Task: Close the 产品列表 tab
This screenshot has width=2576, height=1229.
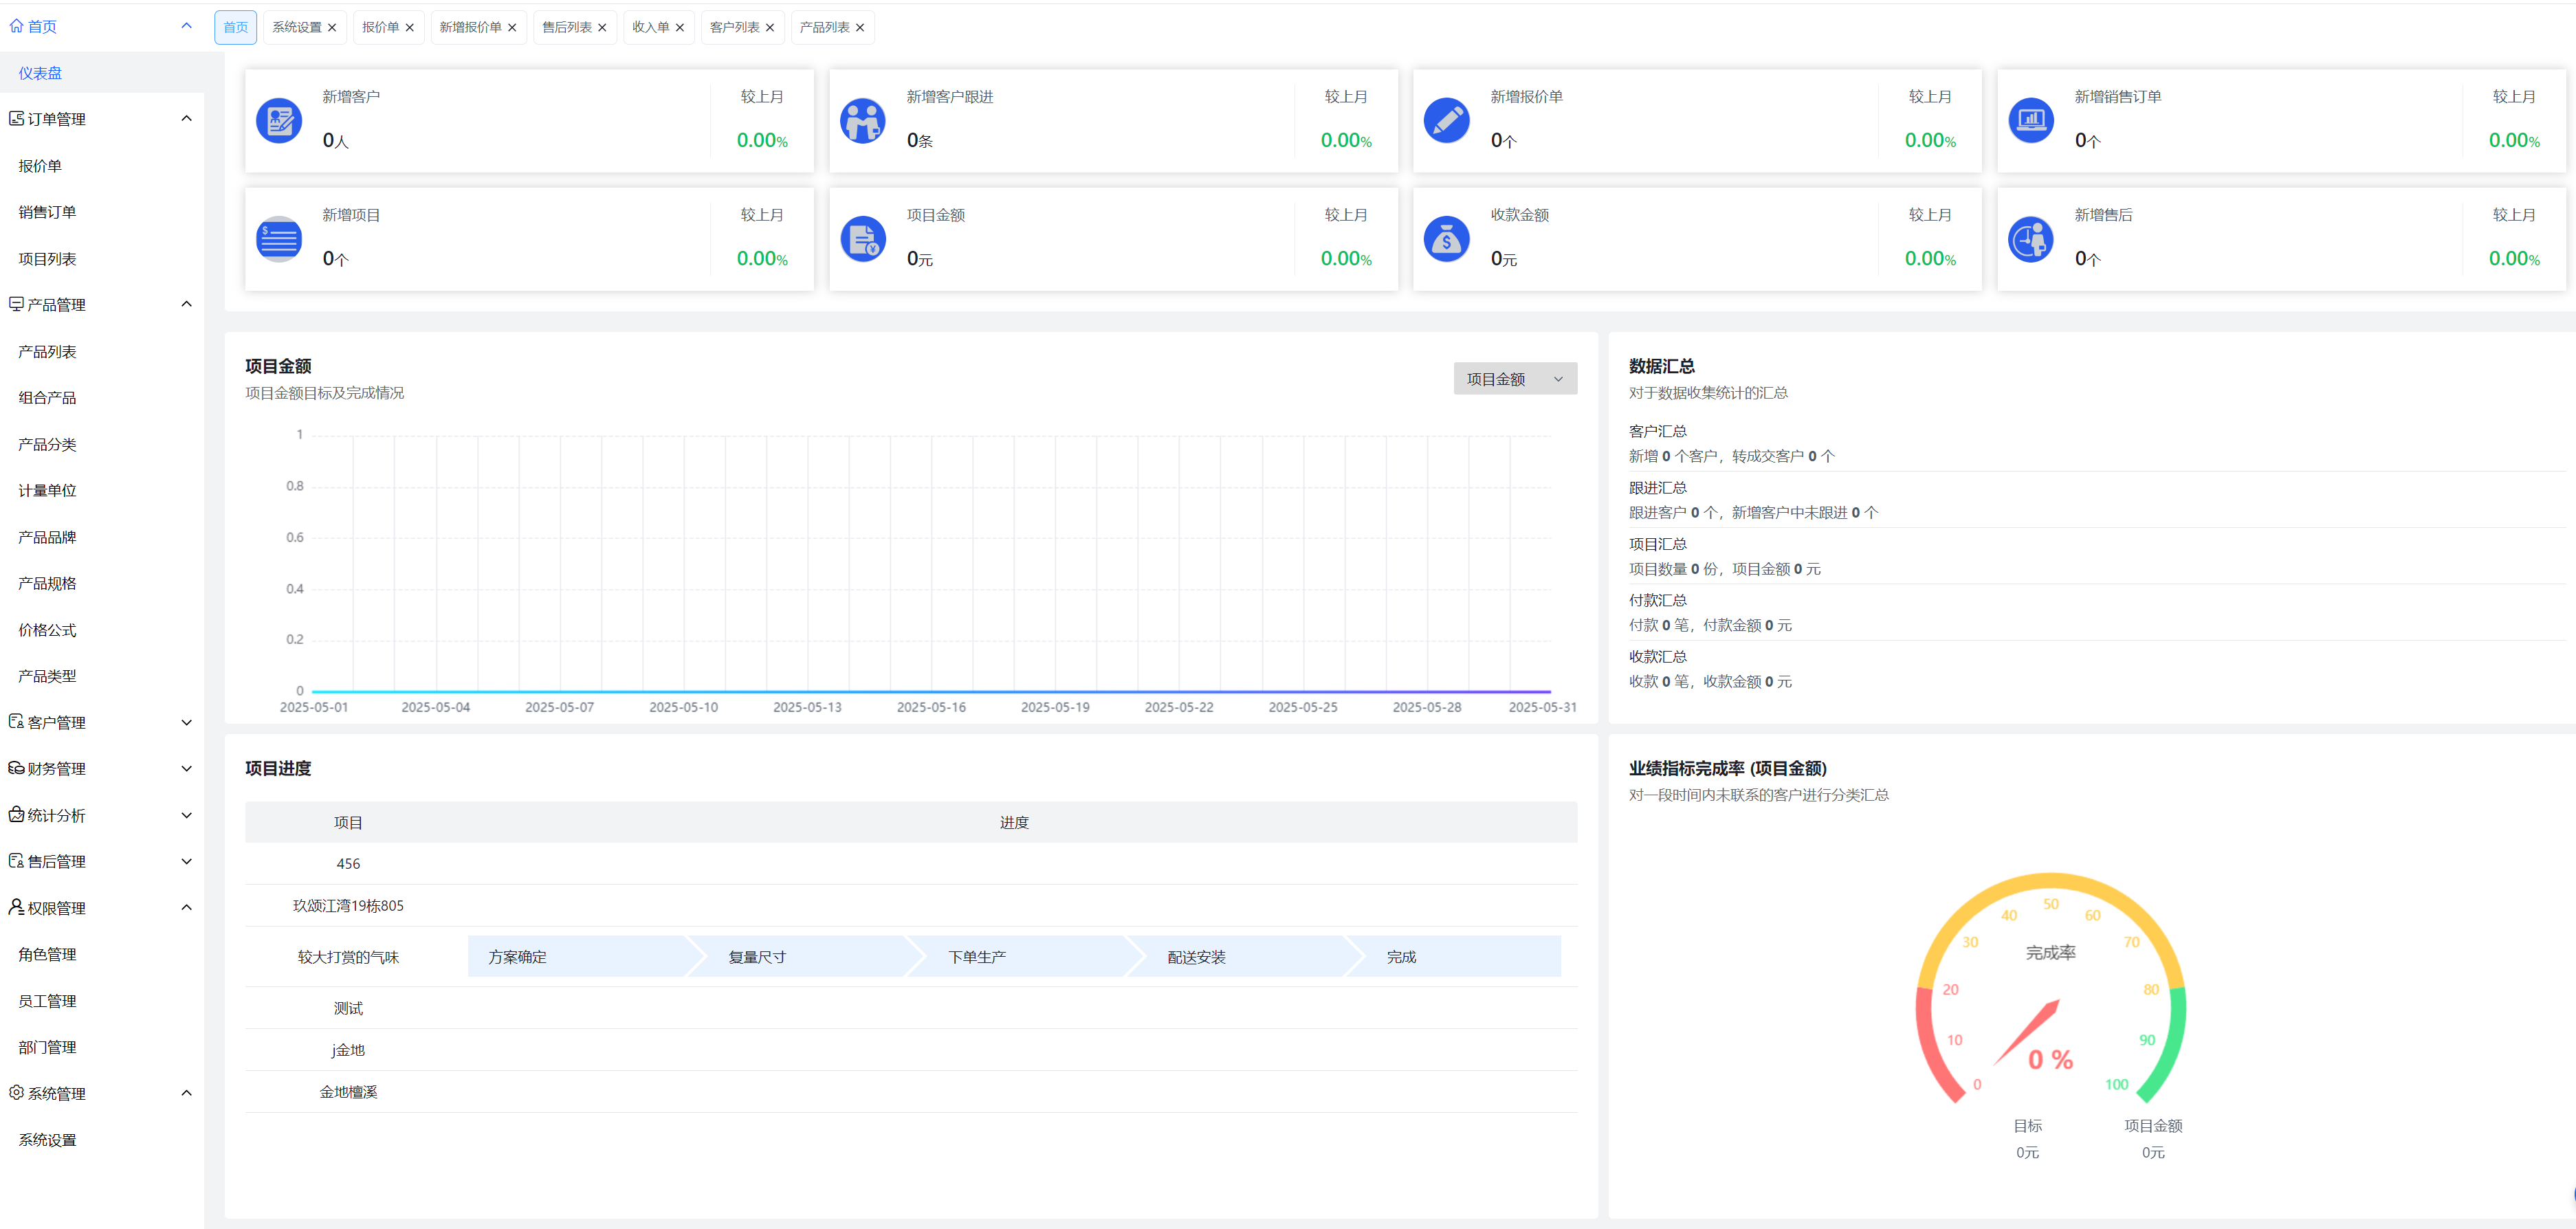Action: point(860,28)
